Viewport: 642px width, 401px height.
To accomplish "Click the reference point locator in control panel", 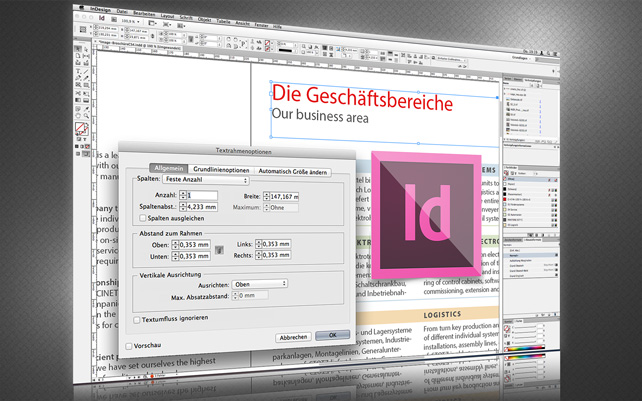I will [83, 29].
